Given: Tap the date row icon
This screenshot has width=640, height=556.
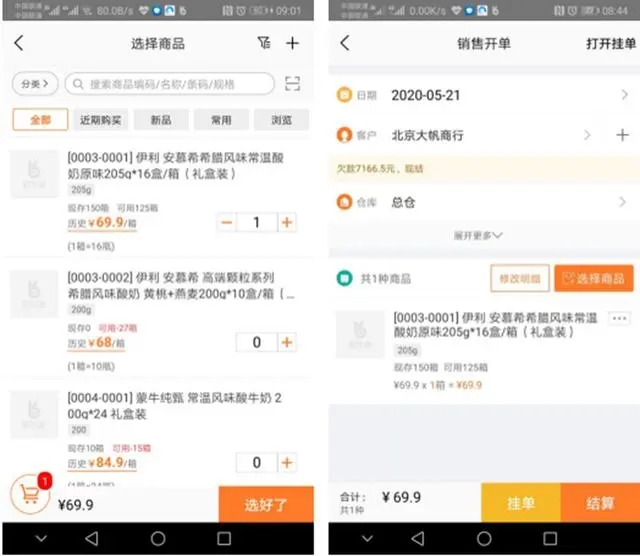Looking at the screenshot, I should (344, 95).
